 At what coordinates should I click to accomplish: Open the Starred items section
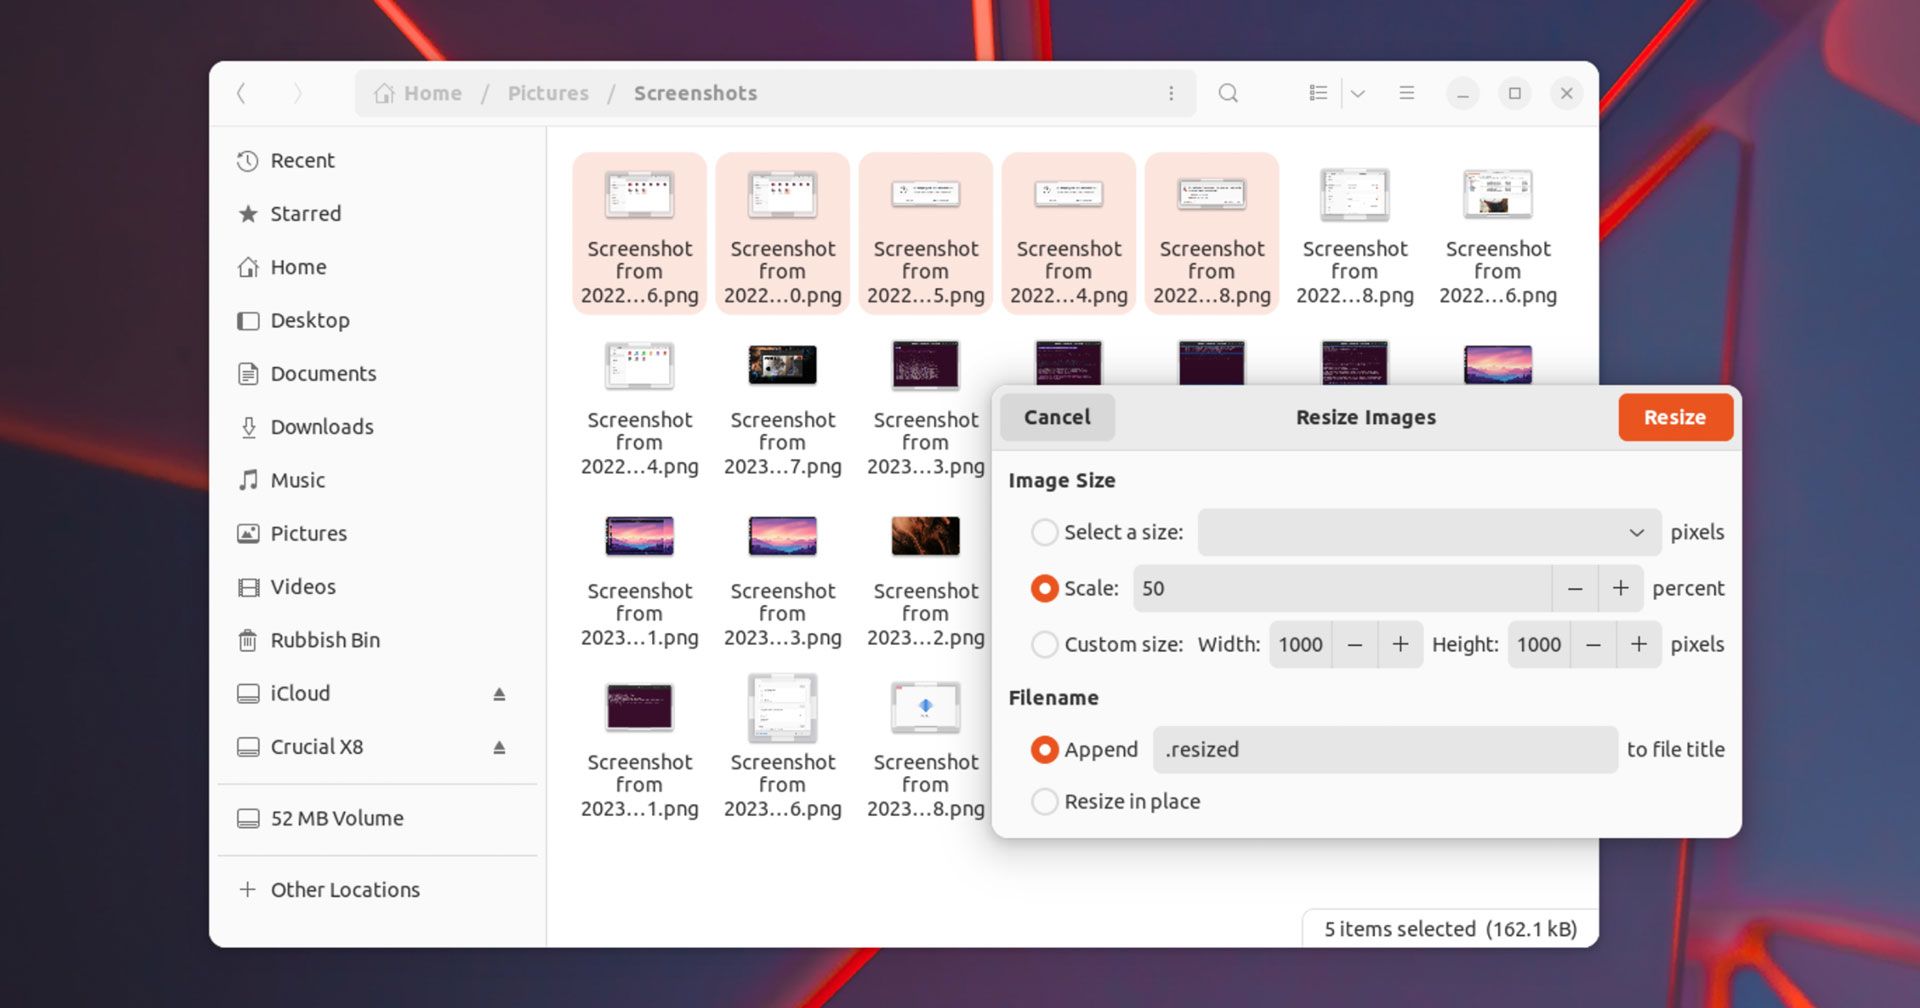tap(305, 213)
